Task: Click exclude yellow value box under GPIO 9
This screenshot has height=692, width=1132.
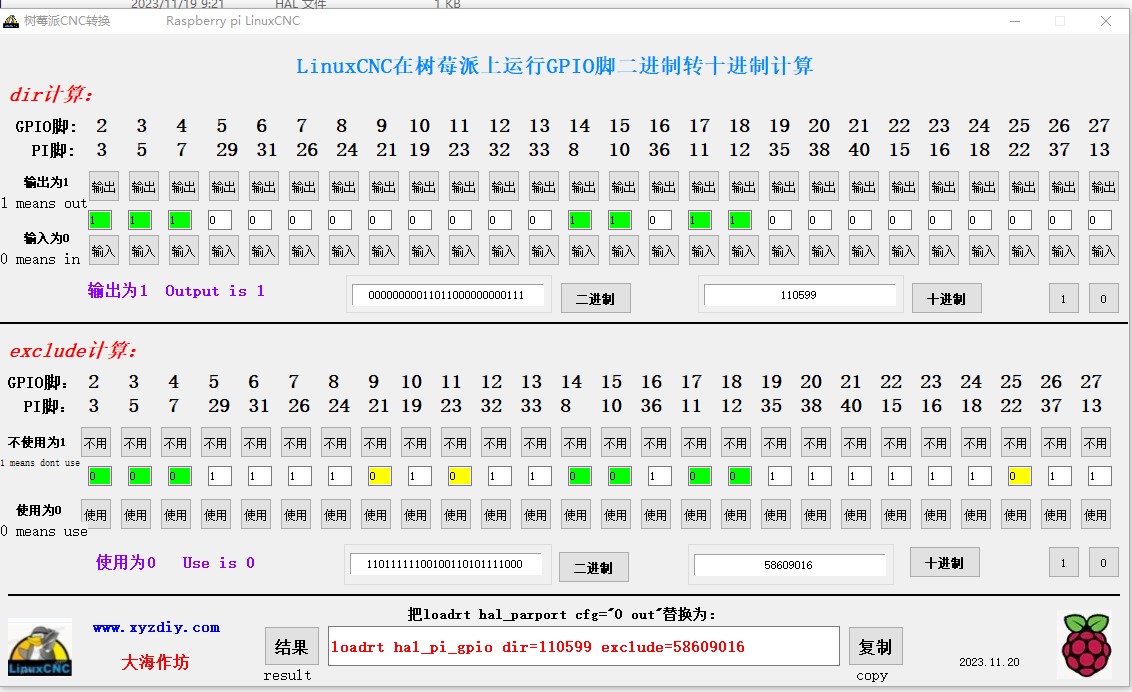Action: [x=380, y=476]
